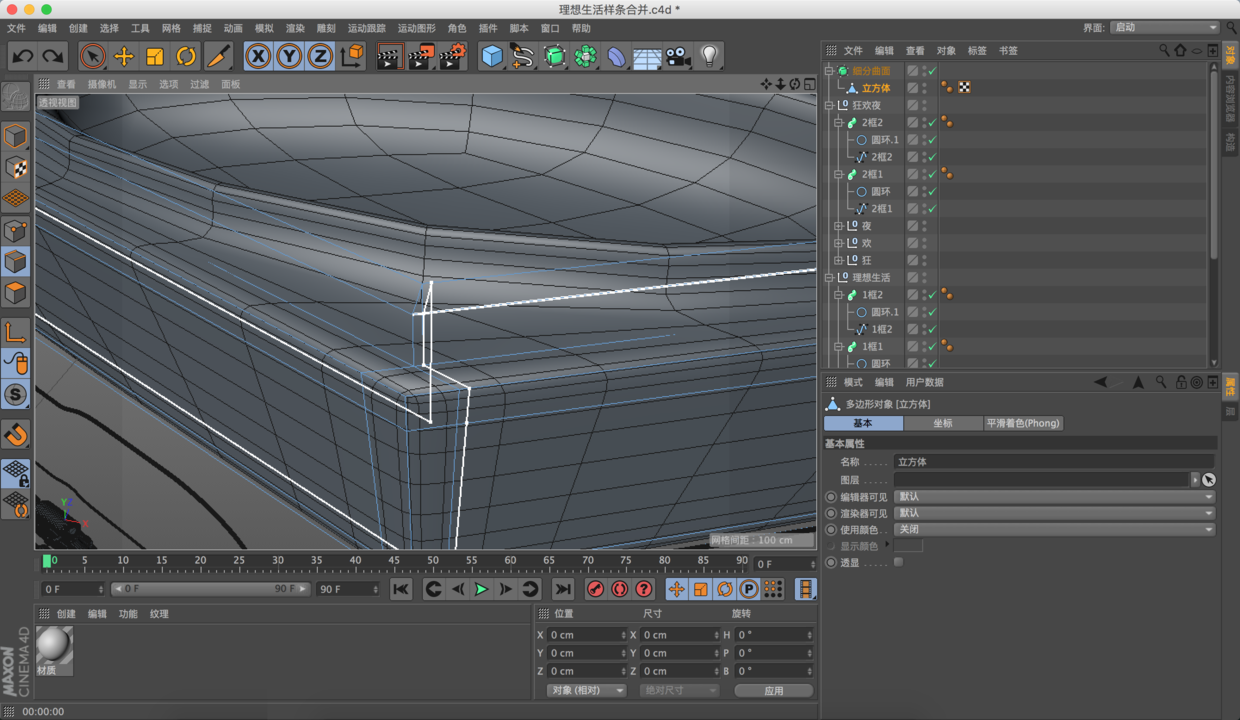Click the Undo arrow icon
This screenshot has width=1240, height=720.
pos(22,57)
